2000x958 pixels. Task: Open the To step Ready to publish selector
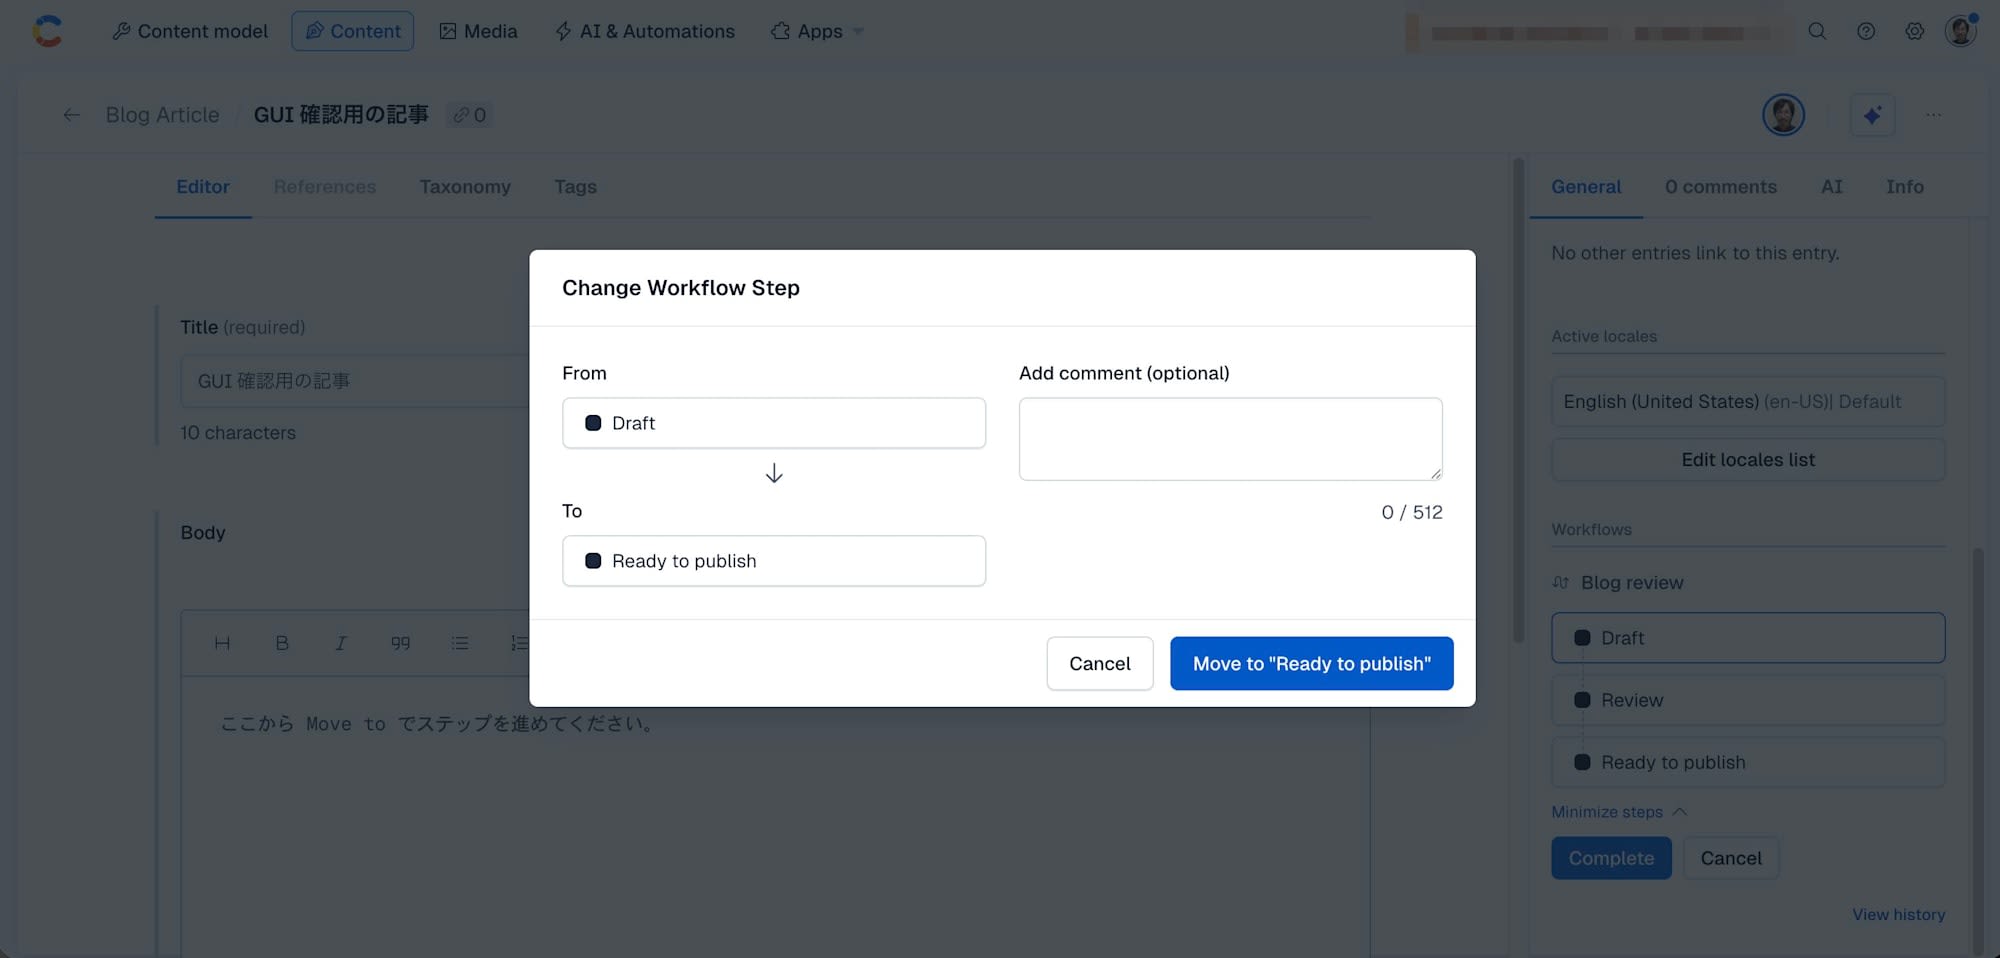774,561
